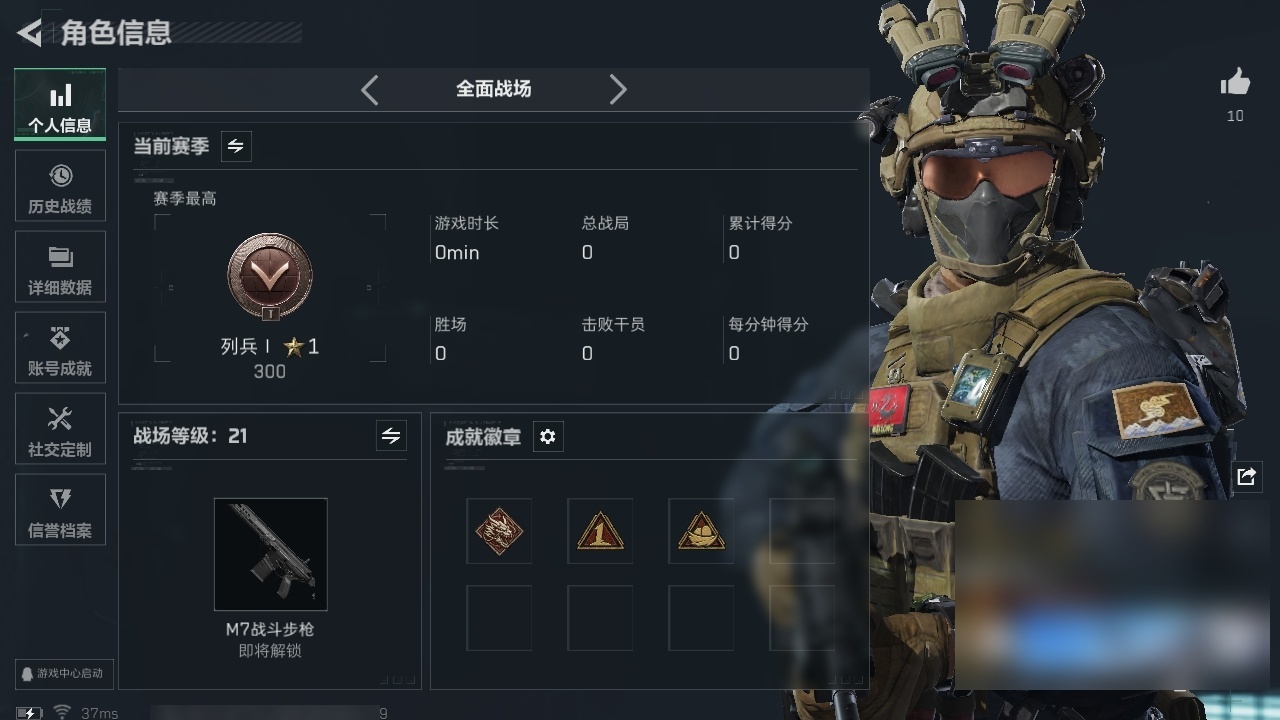The image size is (1280, 720).
Task: Toggle the 当前赛季 season swap button
Action: tap(236, 146)
